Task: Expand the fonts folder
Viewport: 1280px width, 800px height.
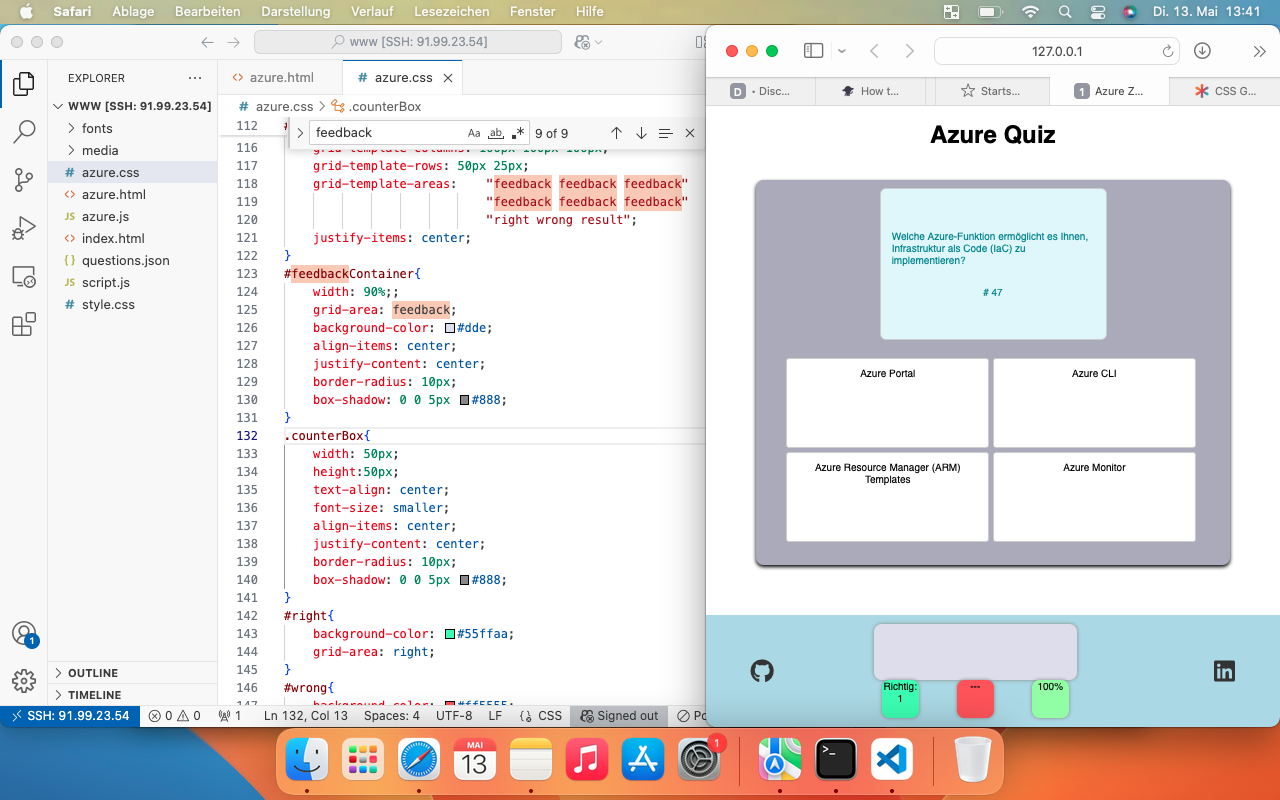Action: [x=97, y=128]
